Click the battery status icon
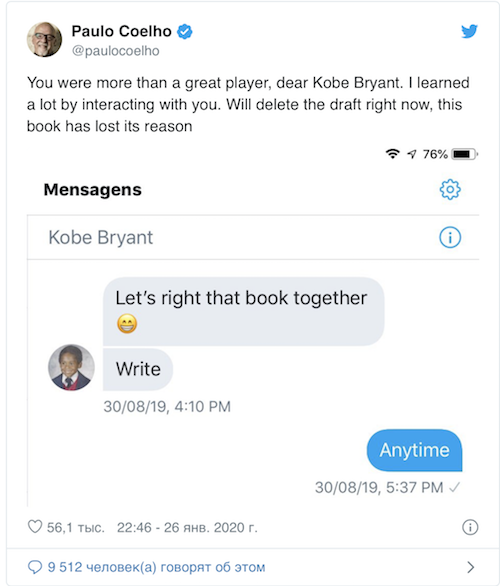The width and height of the screenshot is (500, 586). pyautogui.click(x=464, y=154)
